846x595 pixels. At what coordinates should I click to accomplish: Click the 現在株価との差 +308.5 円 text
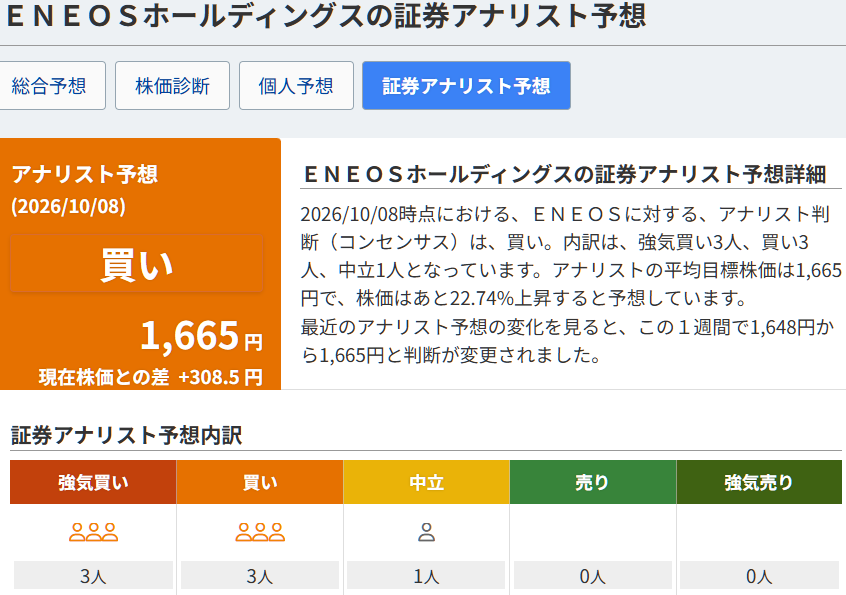tap(151, 377)
